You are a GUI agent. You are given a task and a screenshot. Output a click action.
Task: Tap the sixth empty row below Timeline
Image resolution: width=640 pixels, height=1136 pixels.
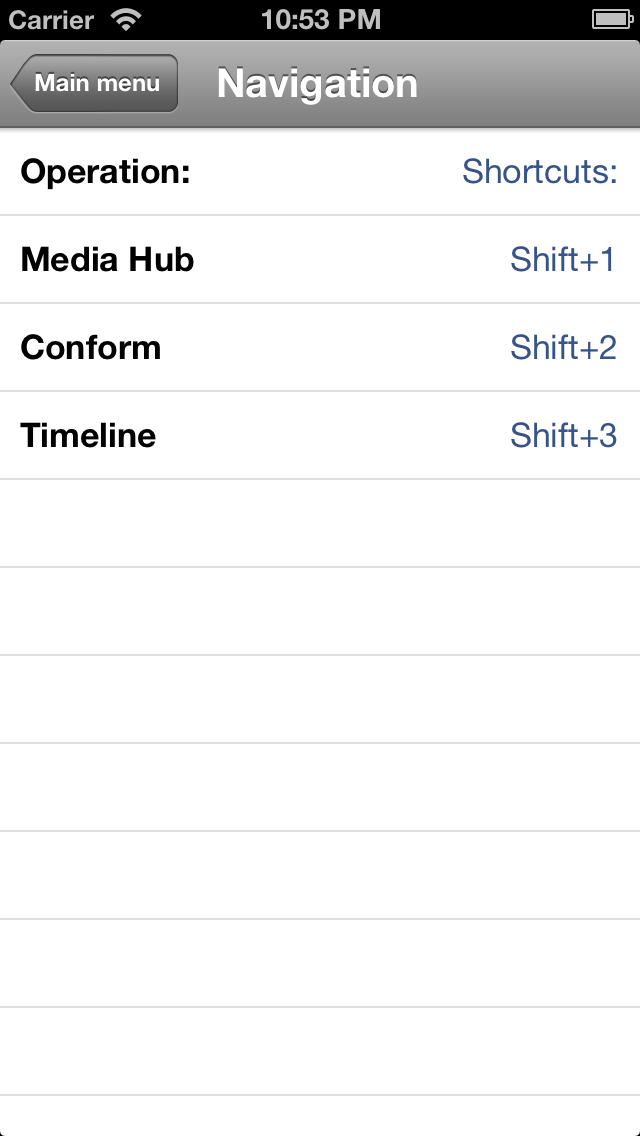[320, 964]
